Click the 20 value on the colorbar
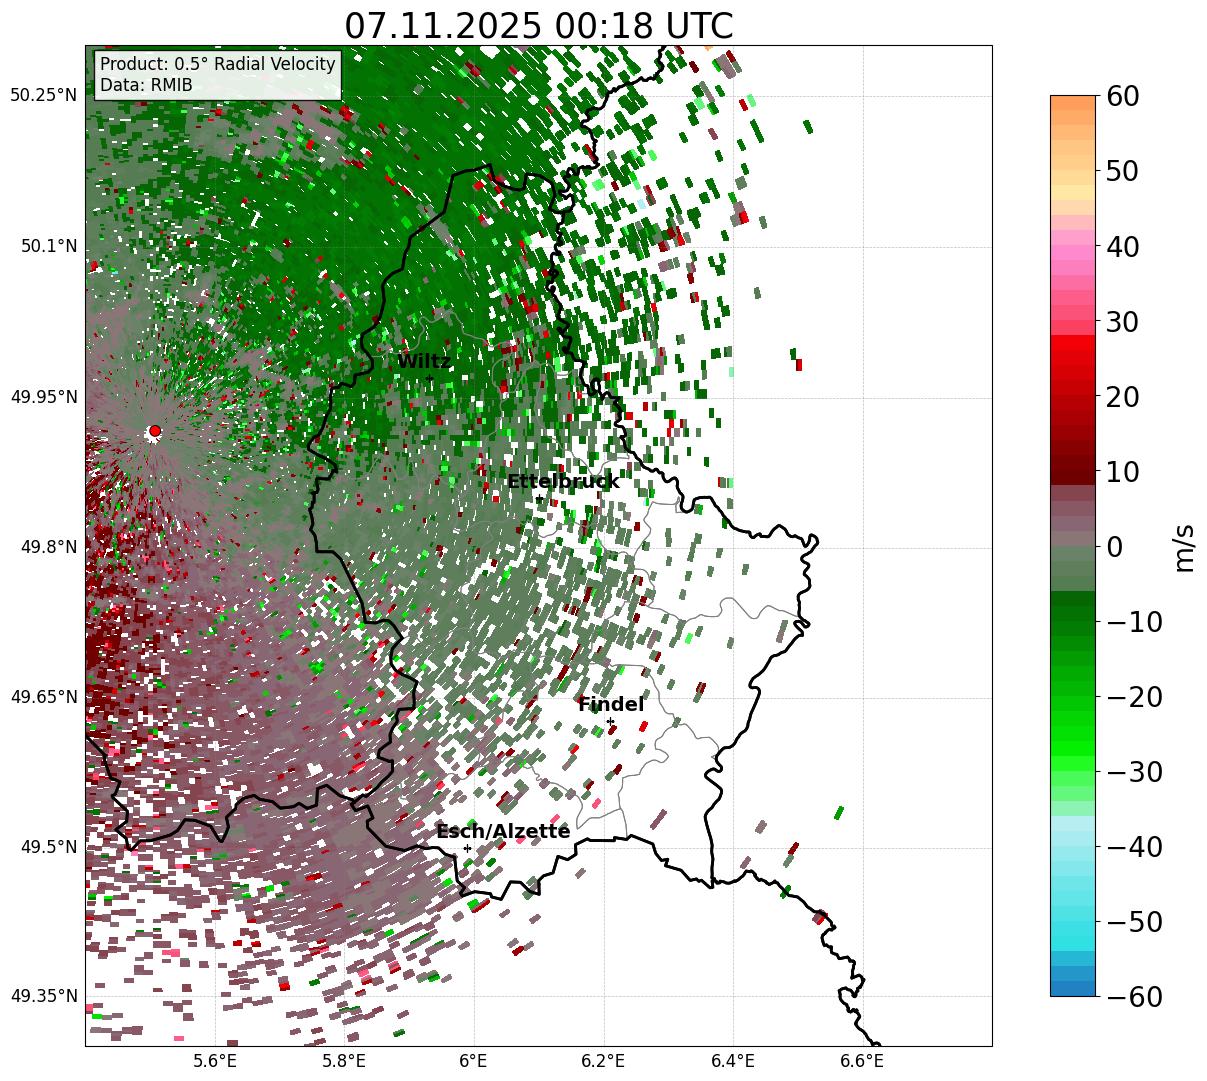This screenshot has width=1207, height=1081. [x=1123, y=396]
